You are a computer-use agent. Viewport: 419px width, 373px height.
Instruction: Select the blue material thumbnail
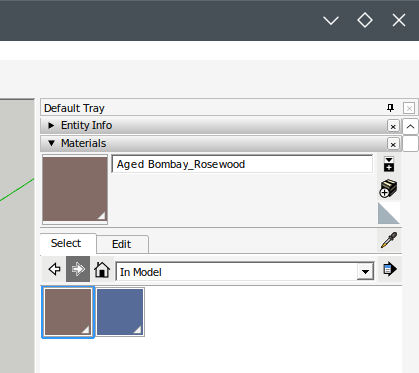tap(120, 312)
